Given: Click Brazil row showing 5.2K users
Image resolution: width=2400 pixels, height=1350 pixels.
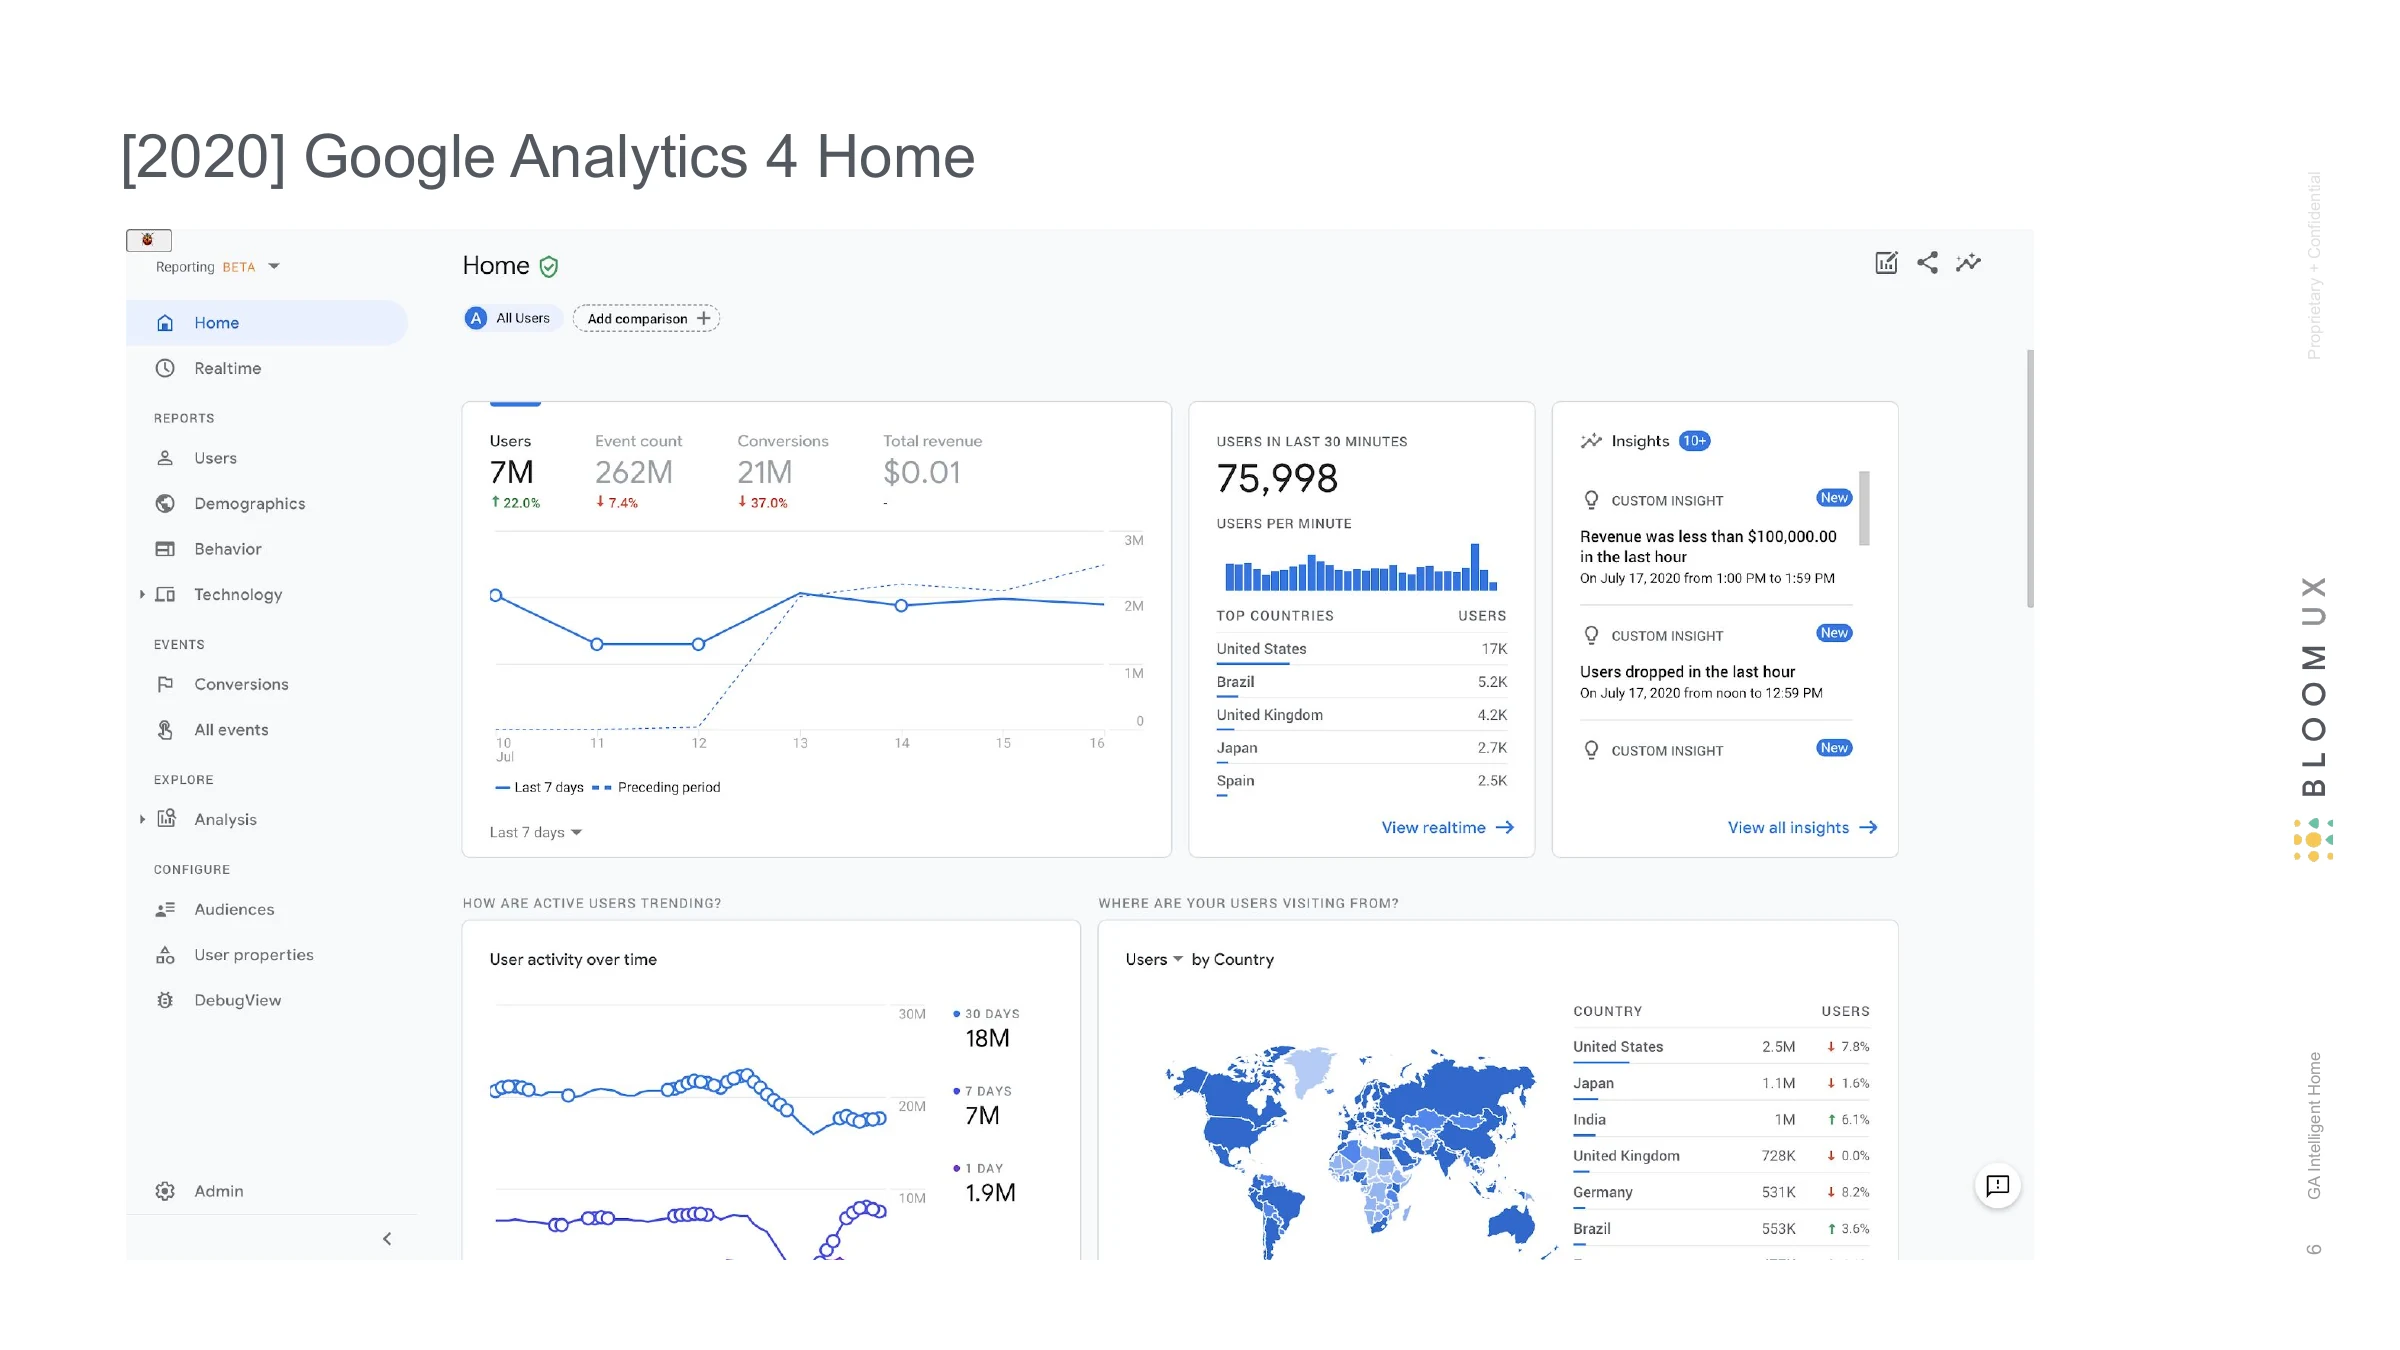Looking at the screenshot, I should [x=1361, y=682].
